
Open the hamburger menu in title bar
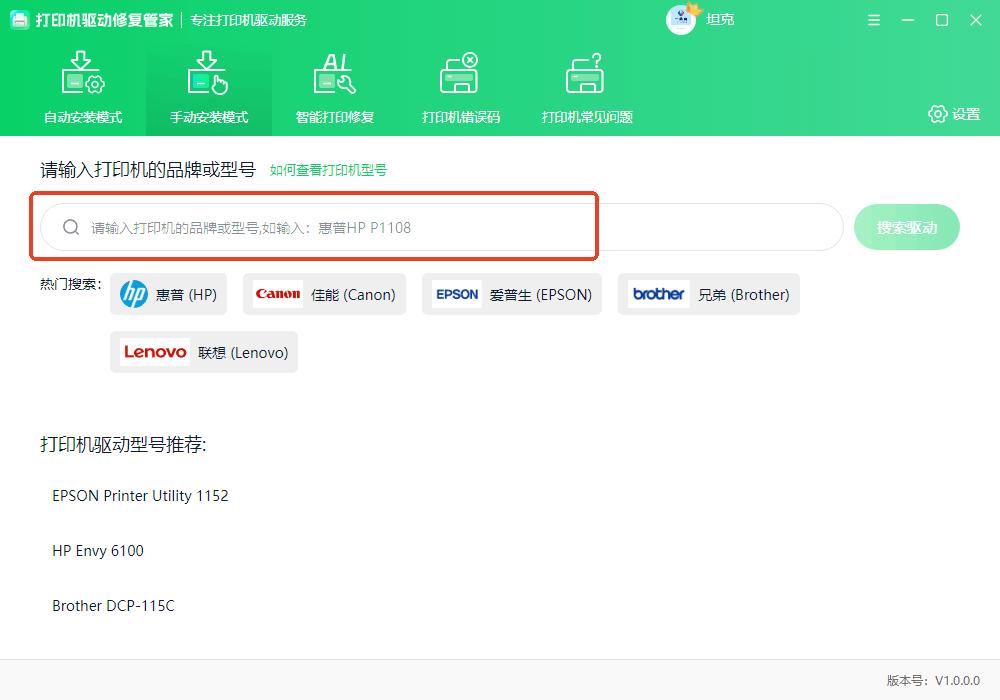[x=873, y=19]
